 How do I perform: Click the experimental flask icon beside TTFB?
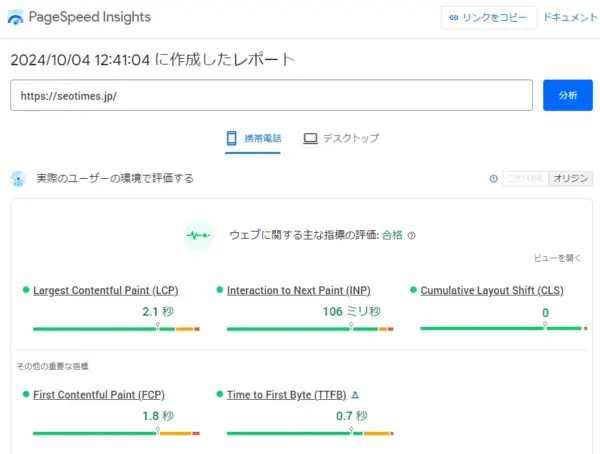coord(355,395)
